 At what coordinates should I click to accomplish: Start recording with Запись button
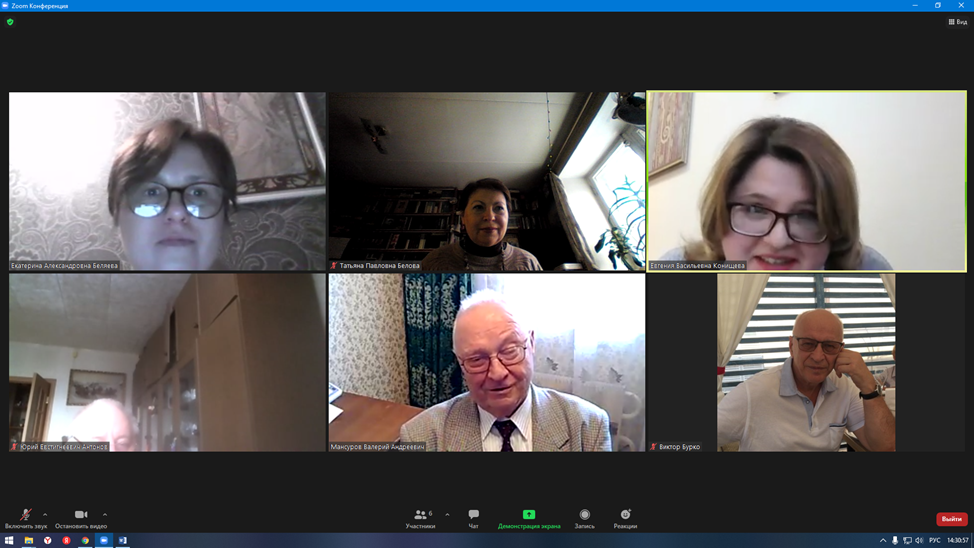pyautogui.click(x=585, y=518)
